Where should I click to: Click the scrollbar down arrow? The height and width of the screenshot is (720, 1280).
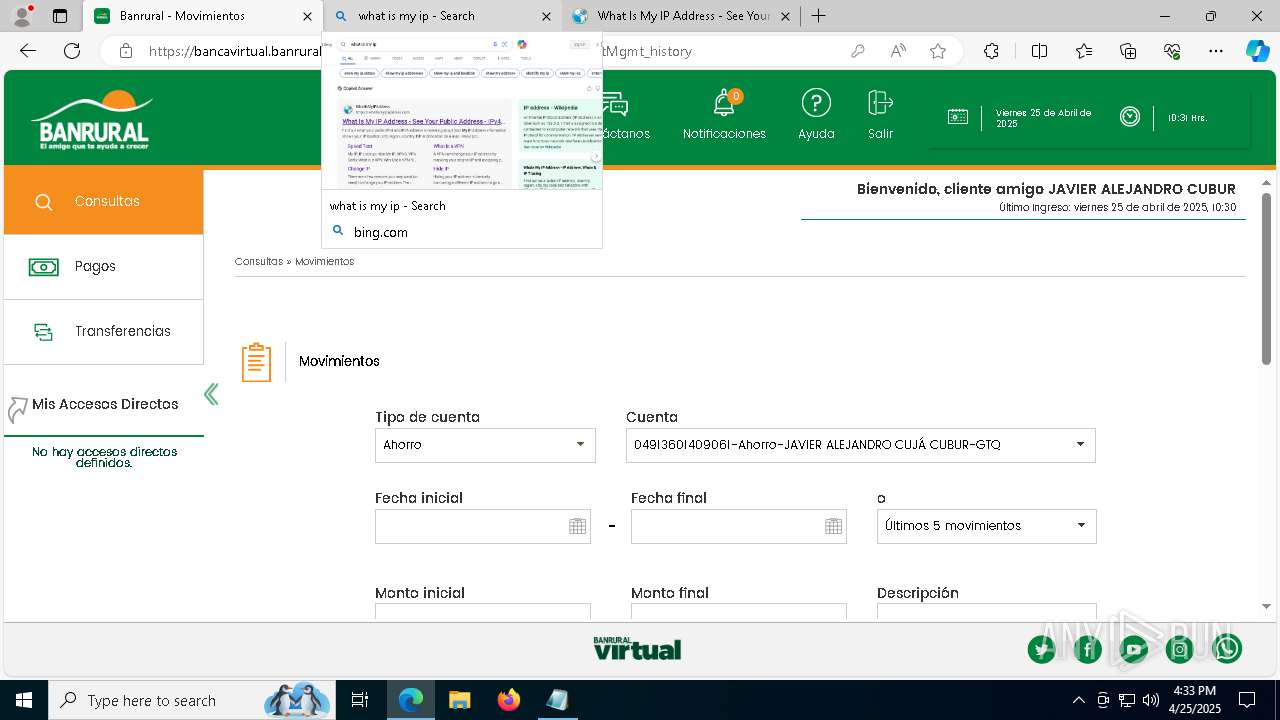coord(1266,606)
